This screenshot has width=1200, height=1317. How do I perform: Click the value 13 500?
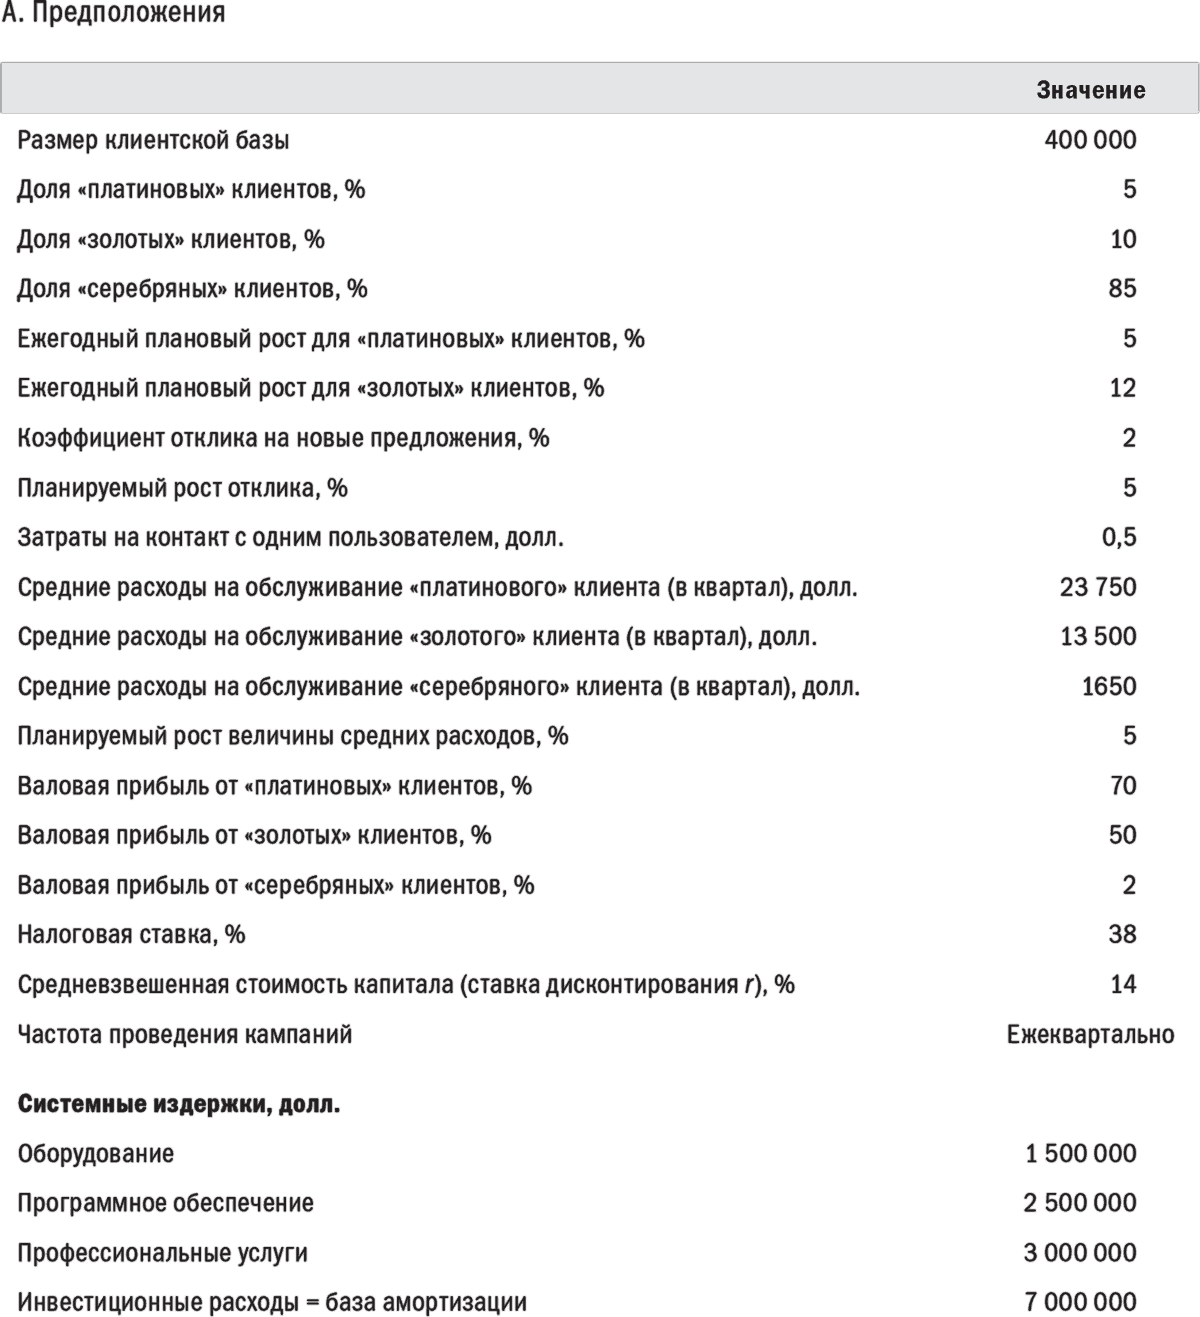coord(1098,637)
